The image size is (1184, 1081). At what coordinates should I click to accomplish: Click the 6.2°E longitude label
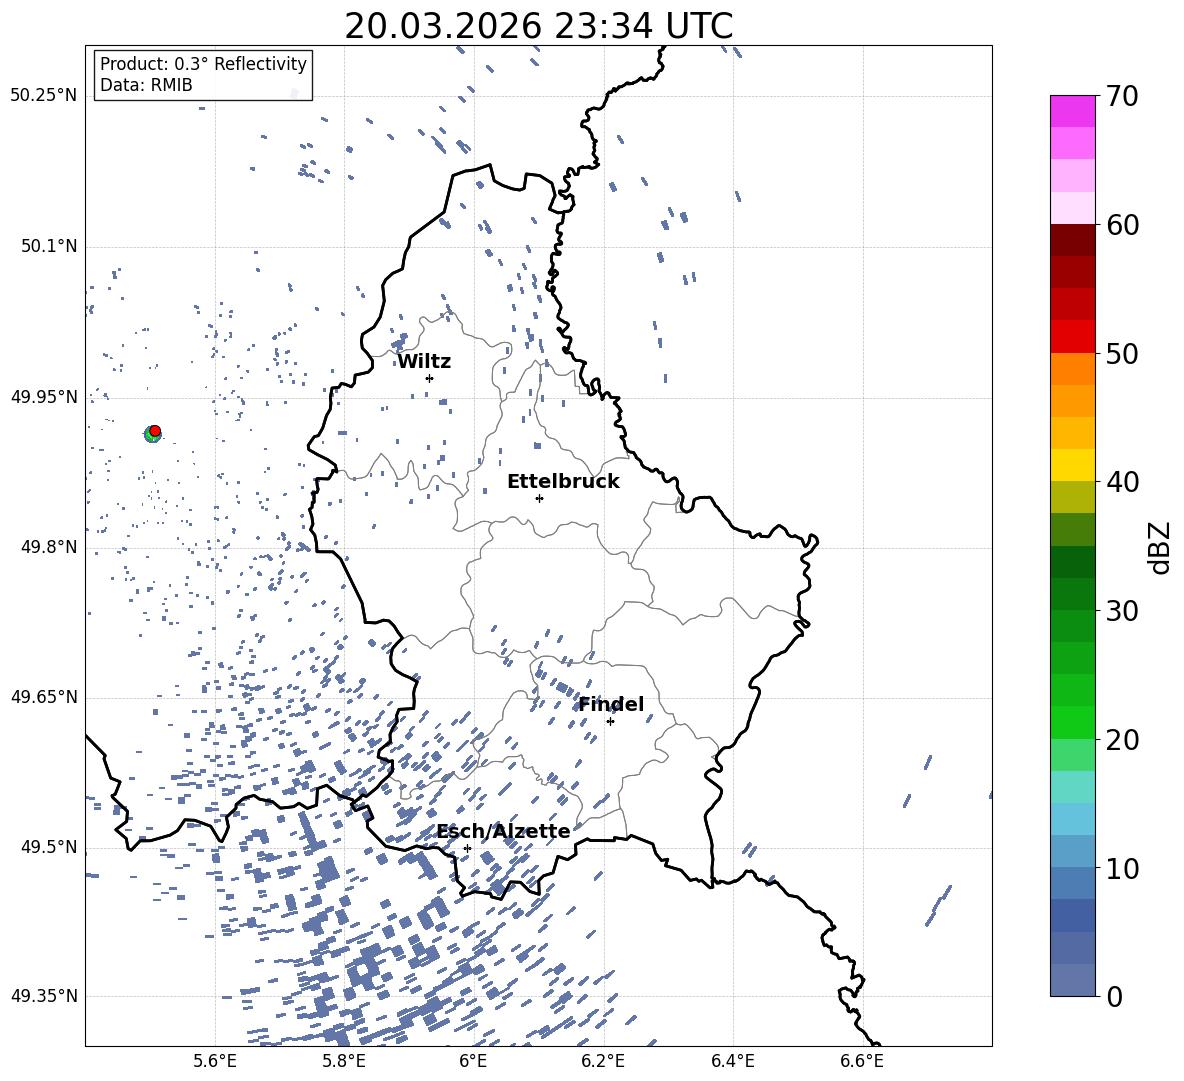(603, 1062)
